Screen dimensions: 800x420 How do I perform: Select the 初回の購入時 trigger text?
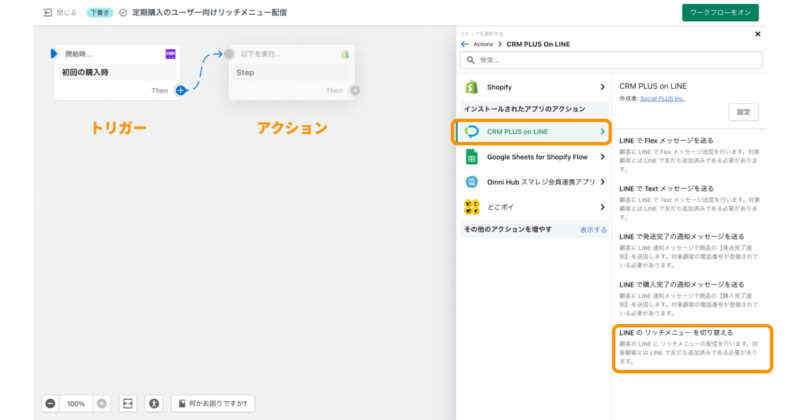click(85, 72)
